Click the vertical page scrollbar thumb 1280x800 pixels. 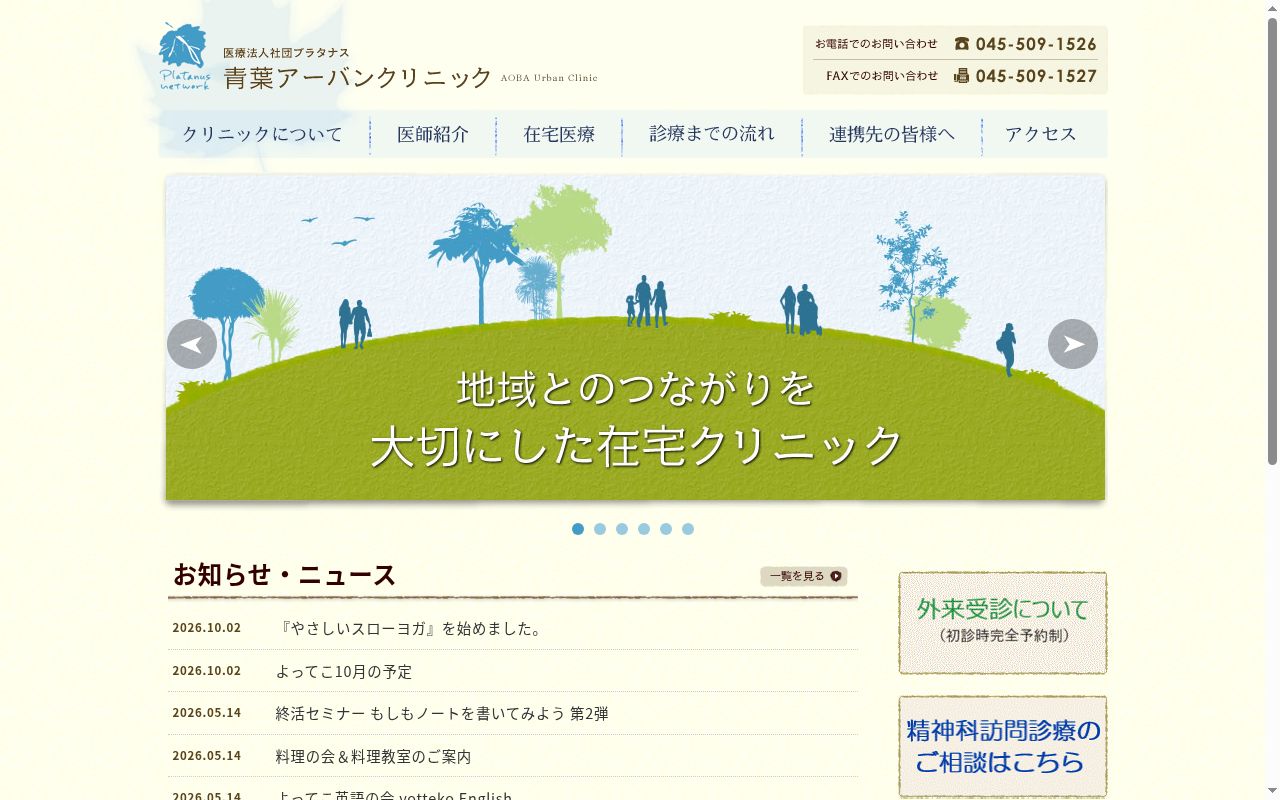pyautogui.click(x=1272, y=240)
